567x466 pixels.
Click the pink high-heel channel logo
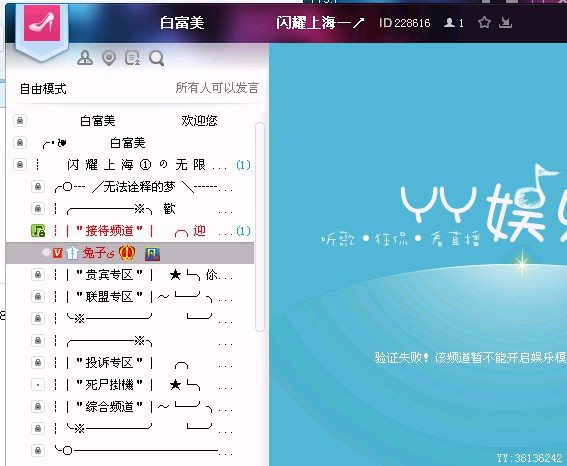[x=42, y=23]
